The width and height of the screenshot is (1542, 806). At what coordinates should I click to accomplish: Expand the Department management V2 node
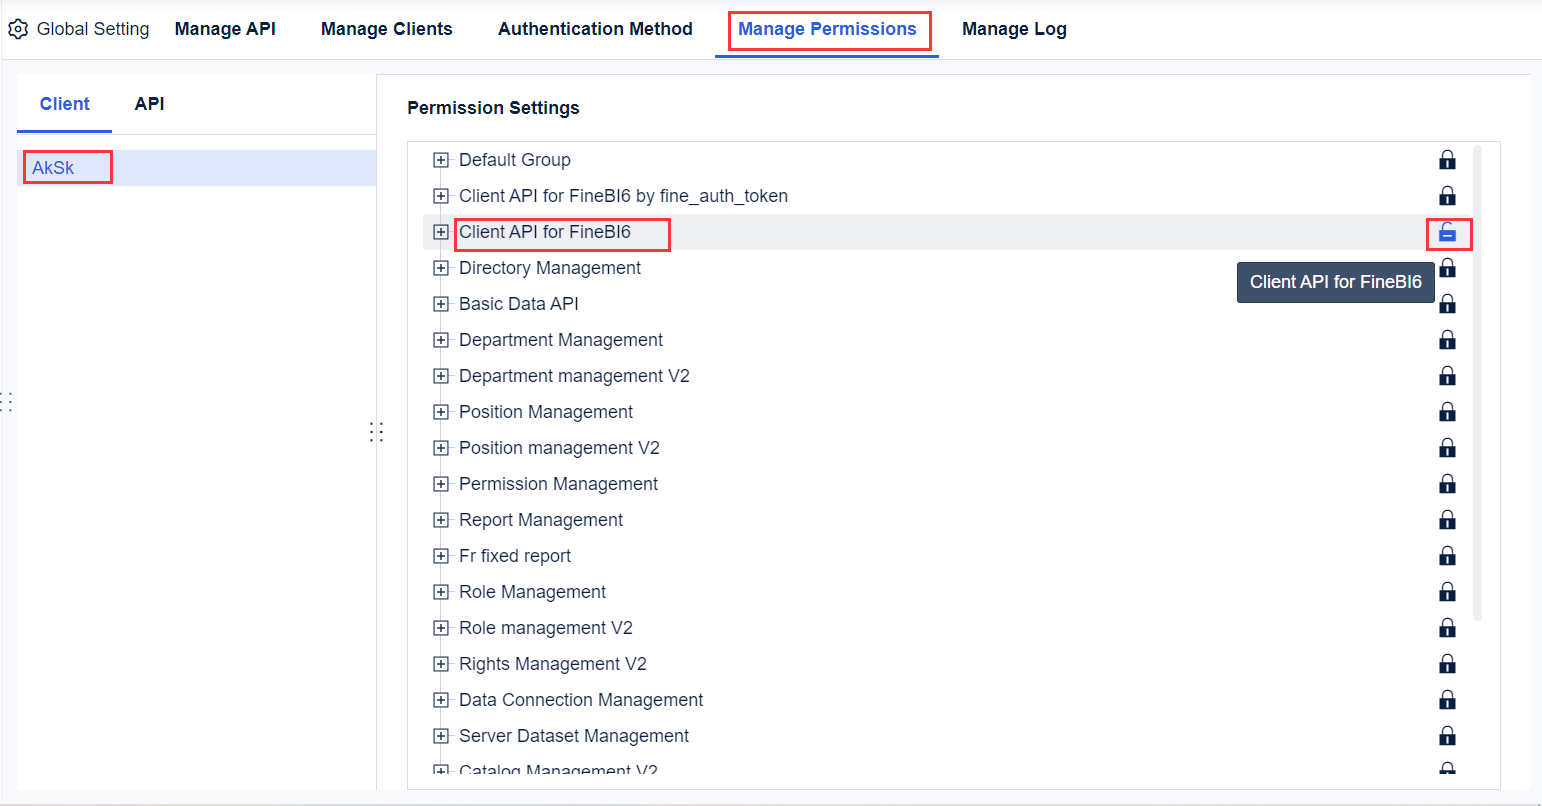pos(441,376)
